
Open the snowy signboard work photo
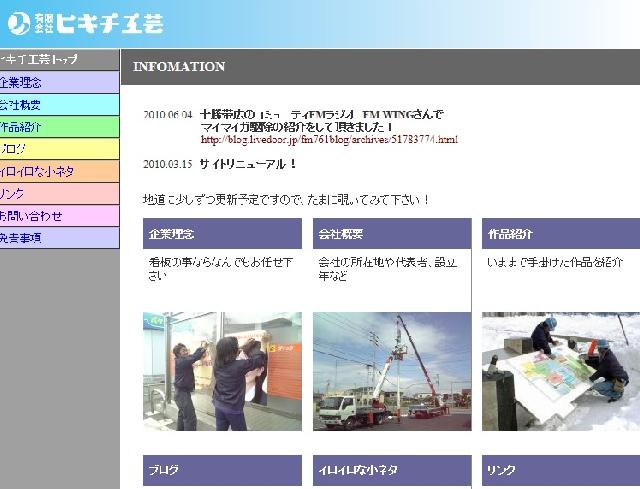[x=560, y=371]
